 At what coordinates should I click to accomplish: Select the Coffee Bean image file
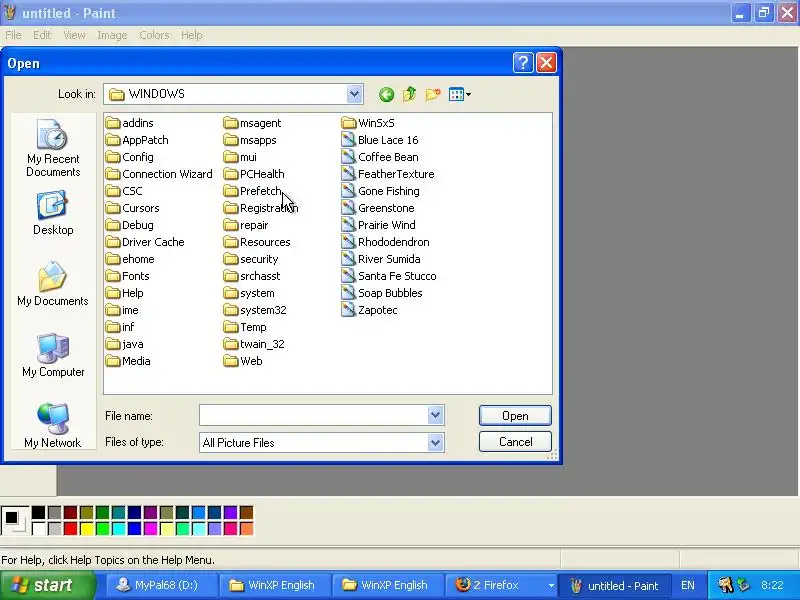[x=380, y=157]
